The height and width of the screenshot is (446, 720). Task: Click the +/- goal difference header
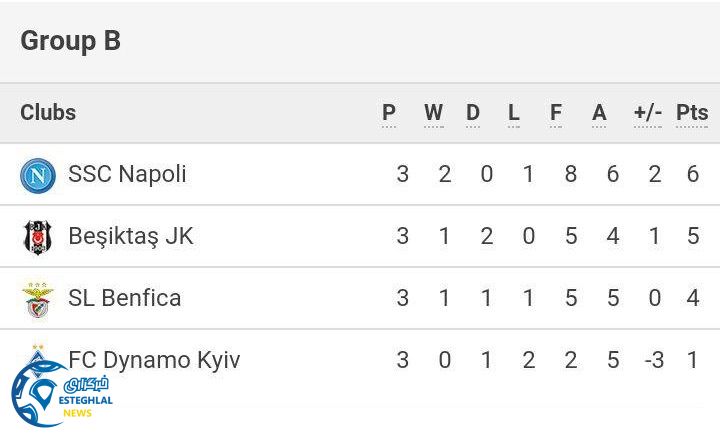pos(648,113)
